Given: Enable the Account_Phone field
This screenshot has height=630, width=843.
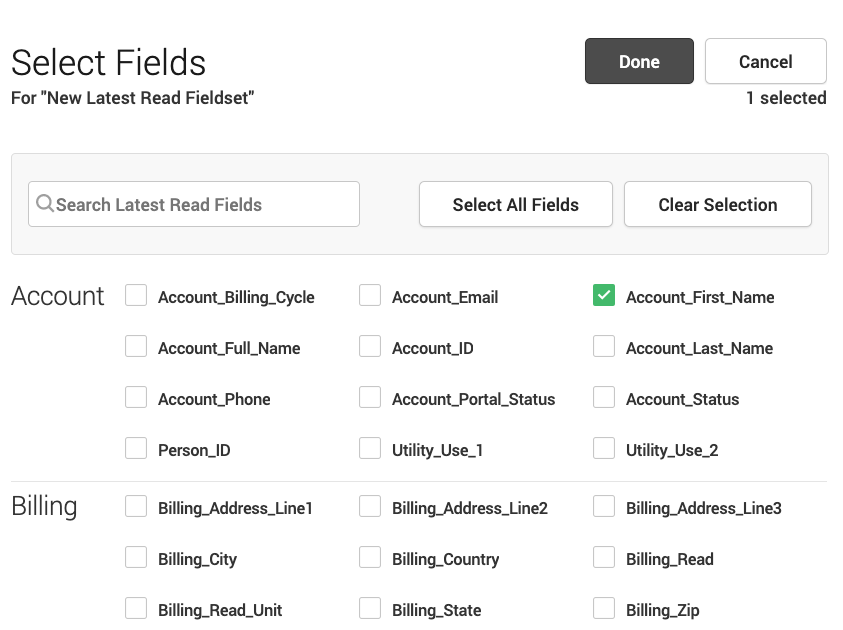Looking at the screenshot, I should pyautogui.click(x=136, y=398).
